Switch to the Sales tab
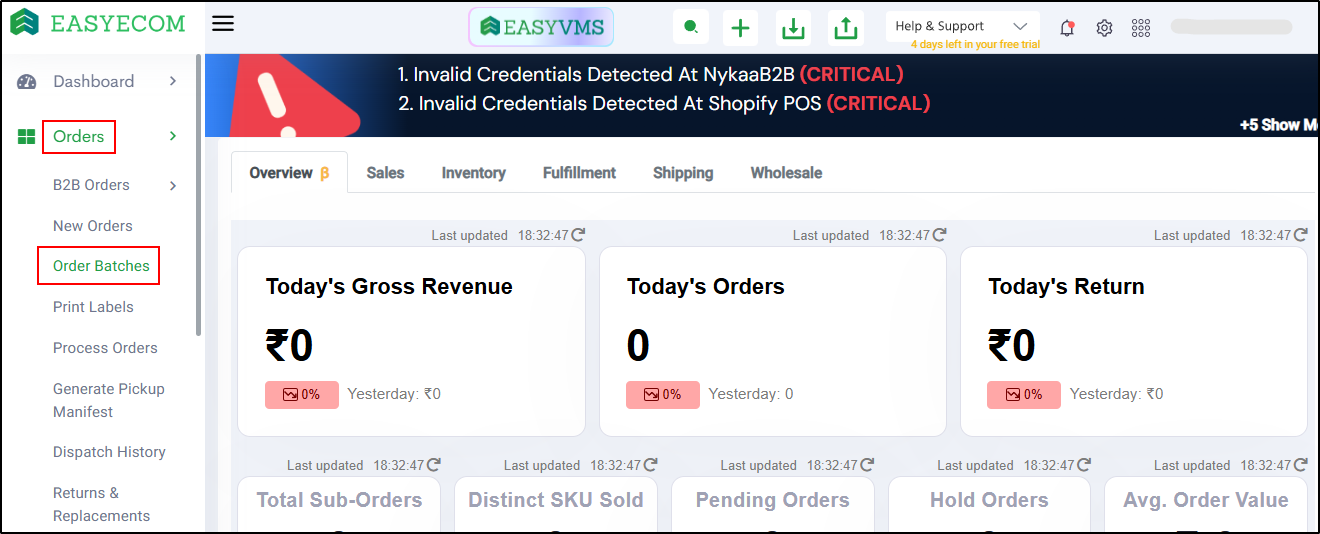This screenshot has width=1320, height=534. (x=385, y=173)
